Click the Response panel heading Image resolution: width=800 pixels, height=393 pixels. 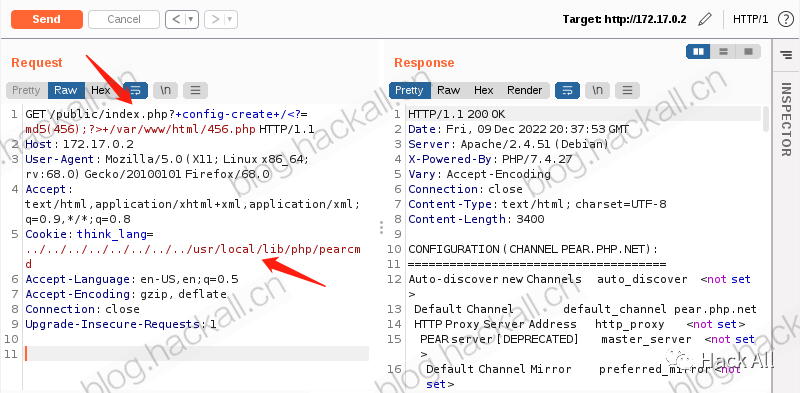pyautogui.click(x=424, y=63)
